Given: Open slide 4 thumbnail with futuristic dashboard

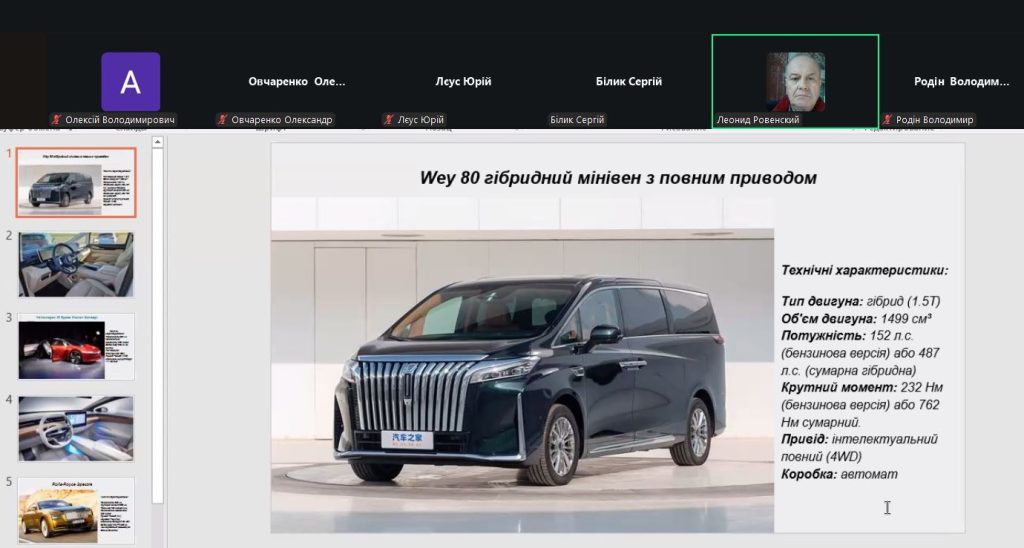Looking at the screenshot, I should pos(76,428).
